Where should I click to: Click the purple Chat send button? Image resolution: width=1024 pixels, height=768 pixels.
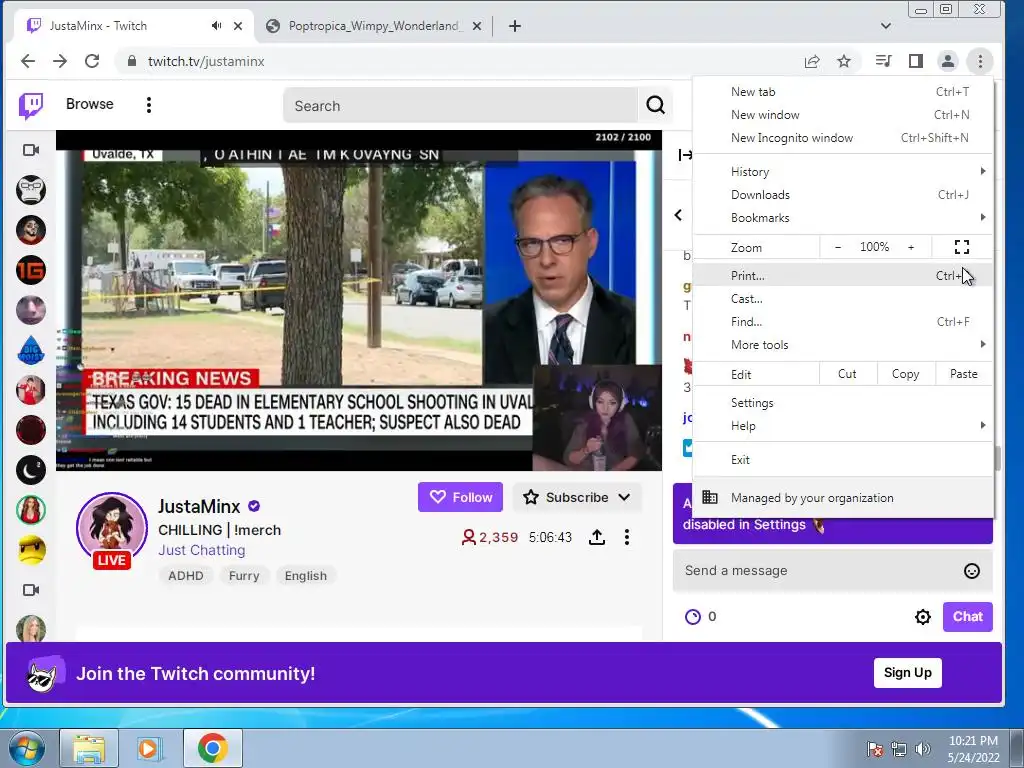pos(967,616)
